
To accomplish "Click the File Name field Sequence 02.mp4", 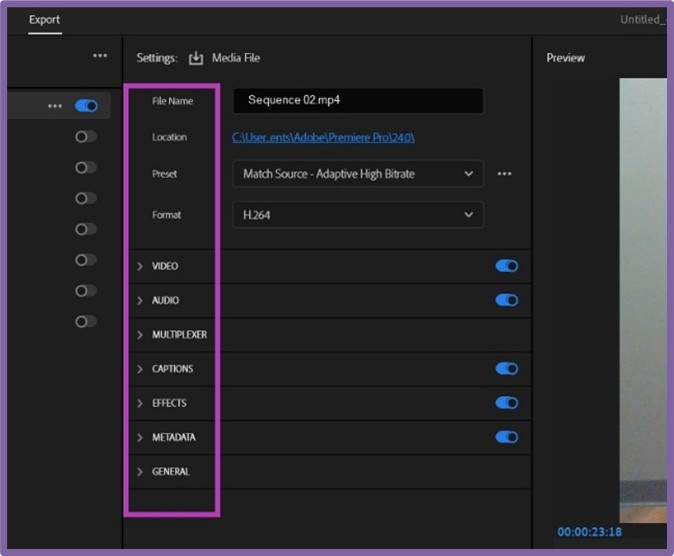I will pos(358,101).
